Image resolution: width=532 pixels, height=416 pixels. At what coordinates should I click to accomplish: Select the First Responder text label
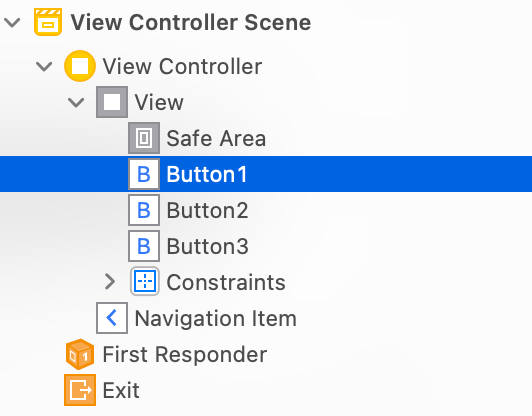[x=185, y=355]
